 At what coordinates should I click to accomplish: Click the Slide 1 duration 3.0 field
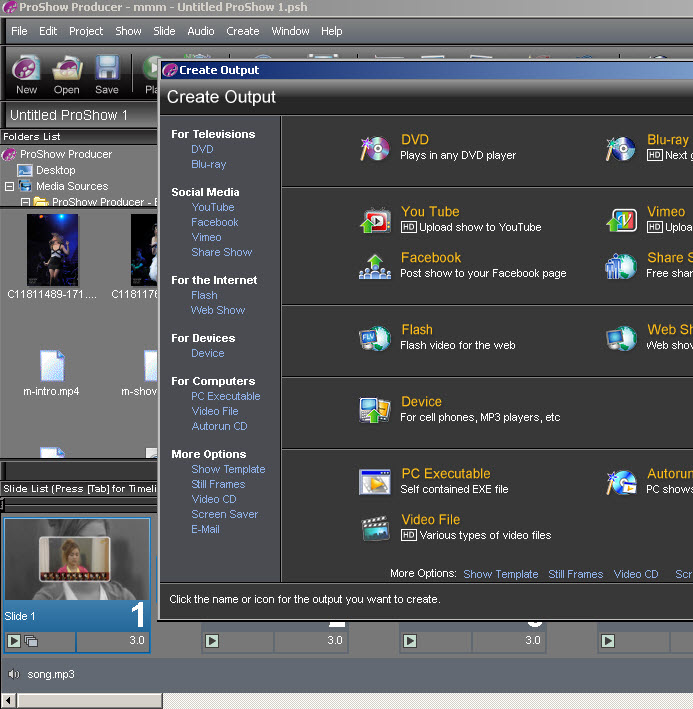[x=113, y=641]
